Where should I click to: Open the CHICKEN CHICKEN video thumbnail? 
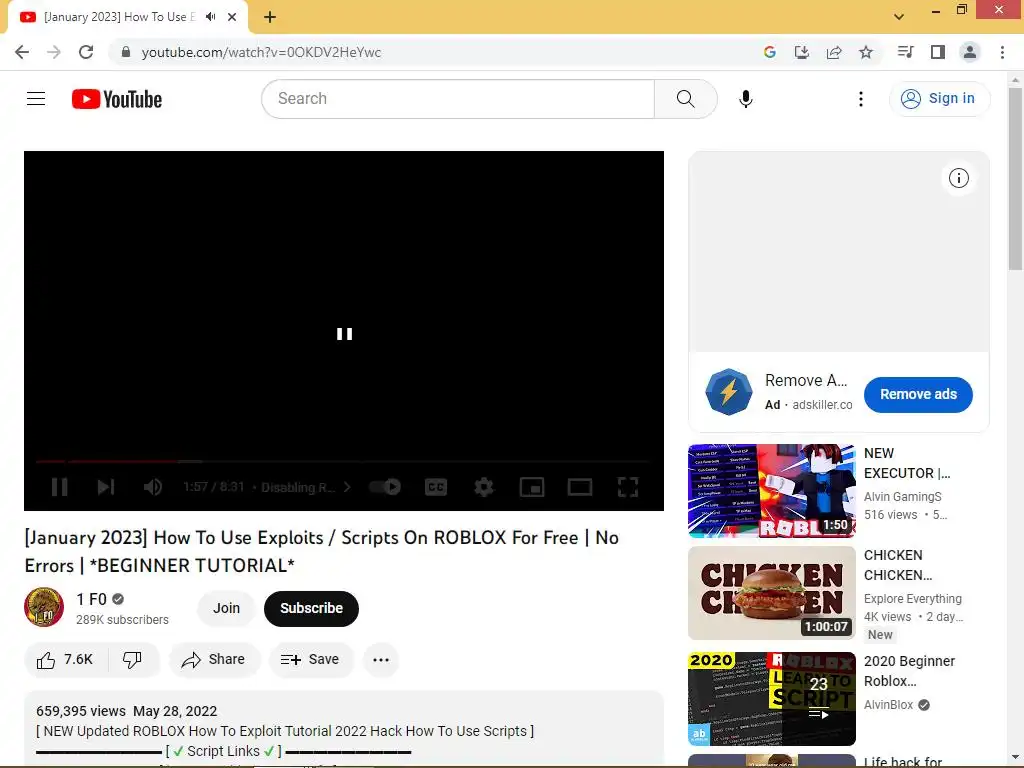point(771,593)
